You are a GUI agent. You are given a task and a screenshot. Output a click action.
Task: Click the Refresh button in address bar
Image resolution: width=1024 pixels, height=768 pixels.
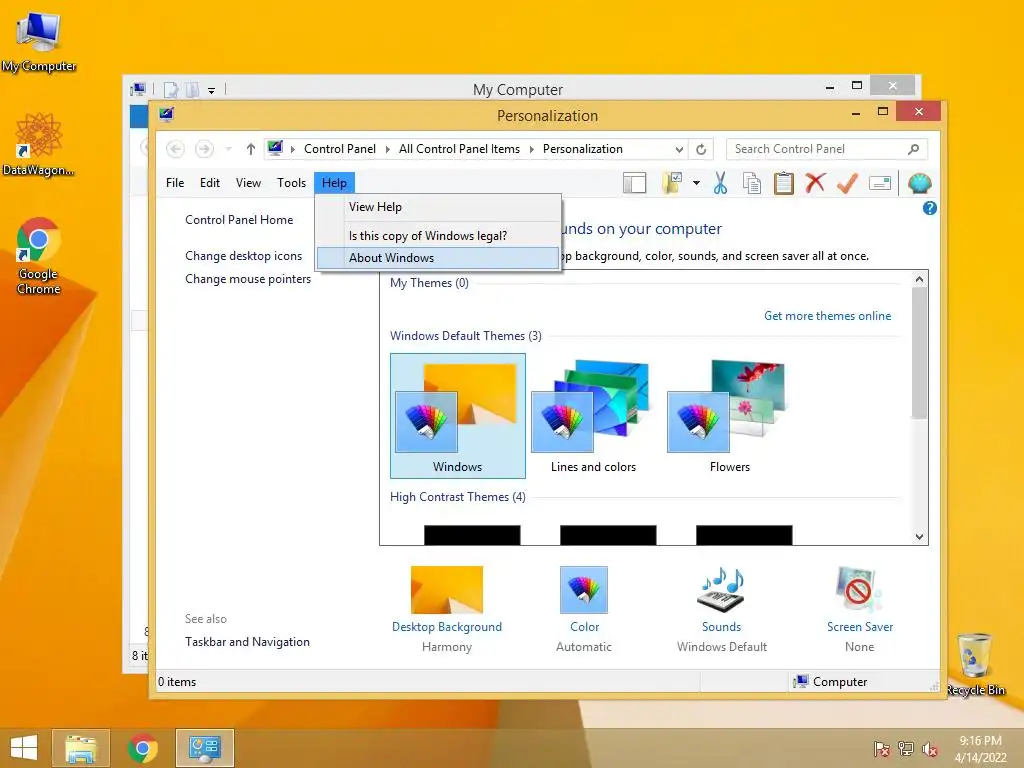pos(701,149)
